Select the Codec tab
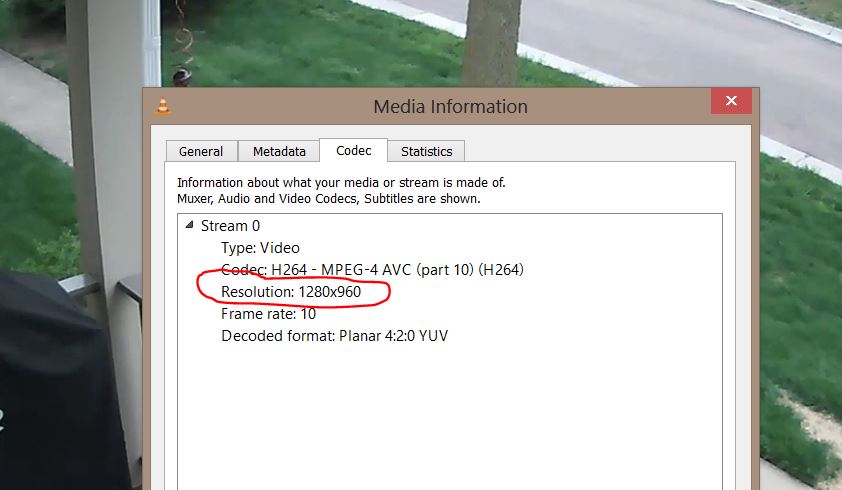This screenshot has height=490, width=842. coord(353,150)
